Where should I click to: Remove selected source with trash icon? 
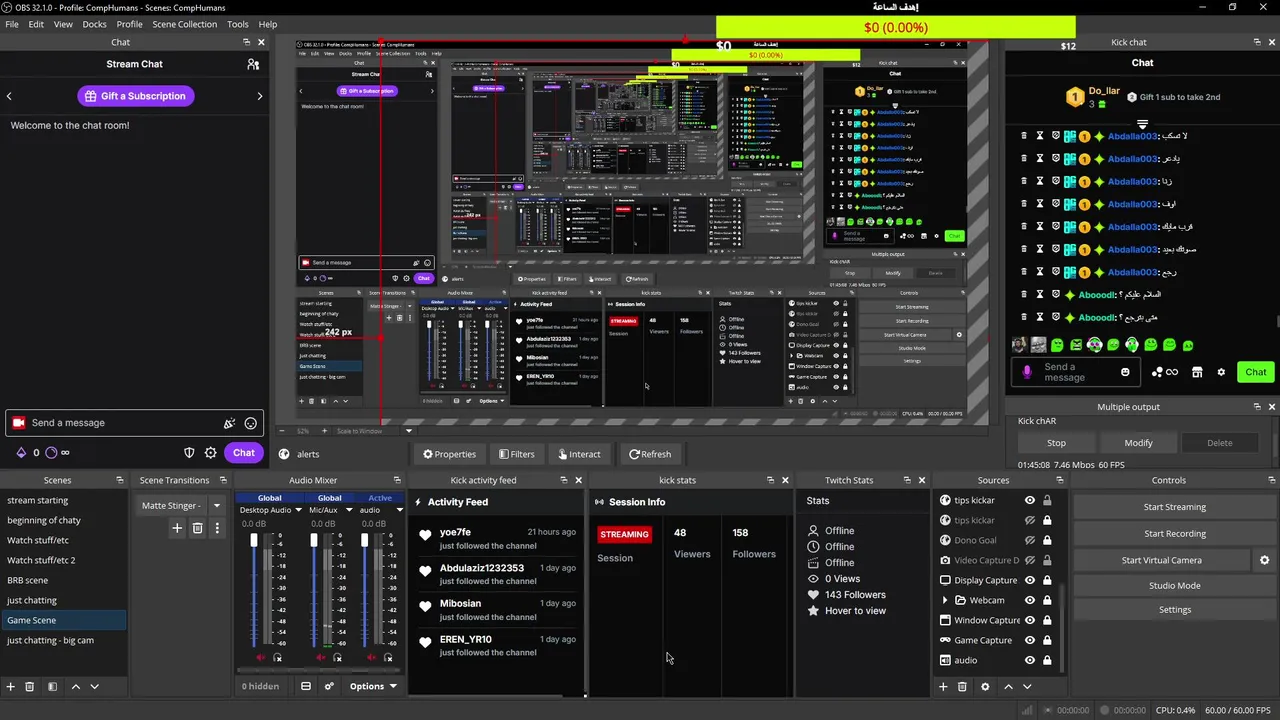click(x=962, y=687)
